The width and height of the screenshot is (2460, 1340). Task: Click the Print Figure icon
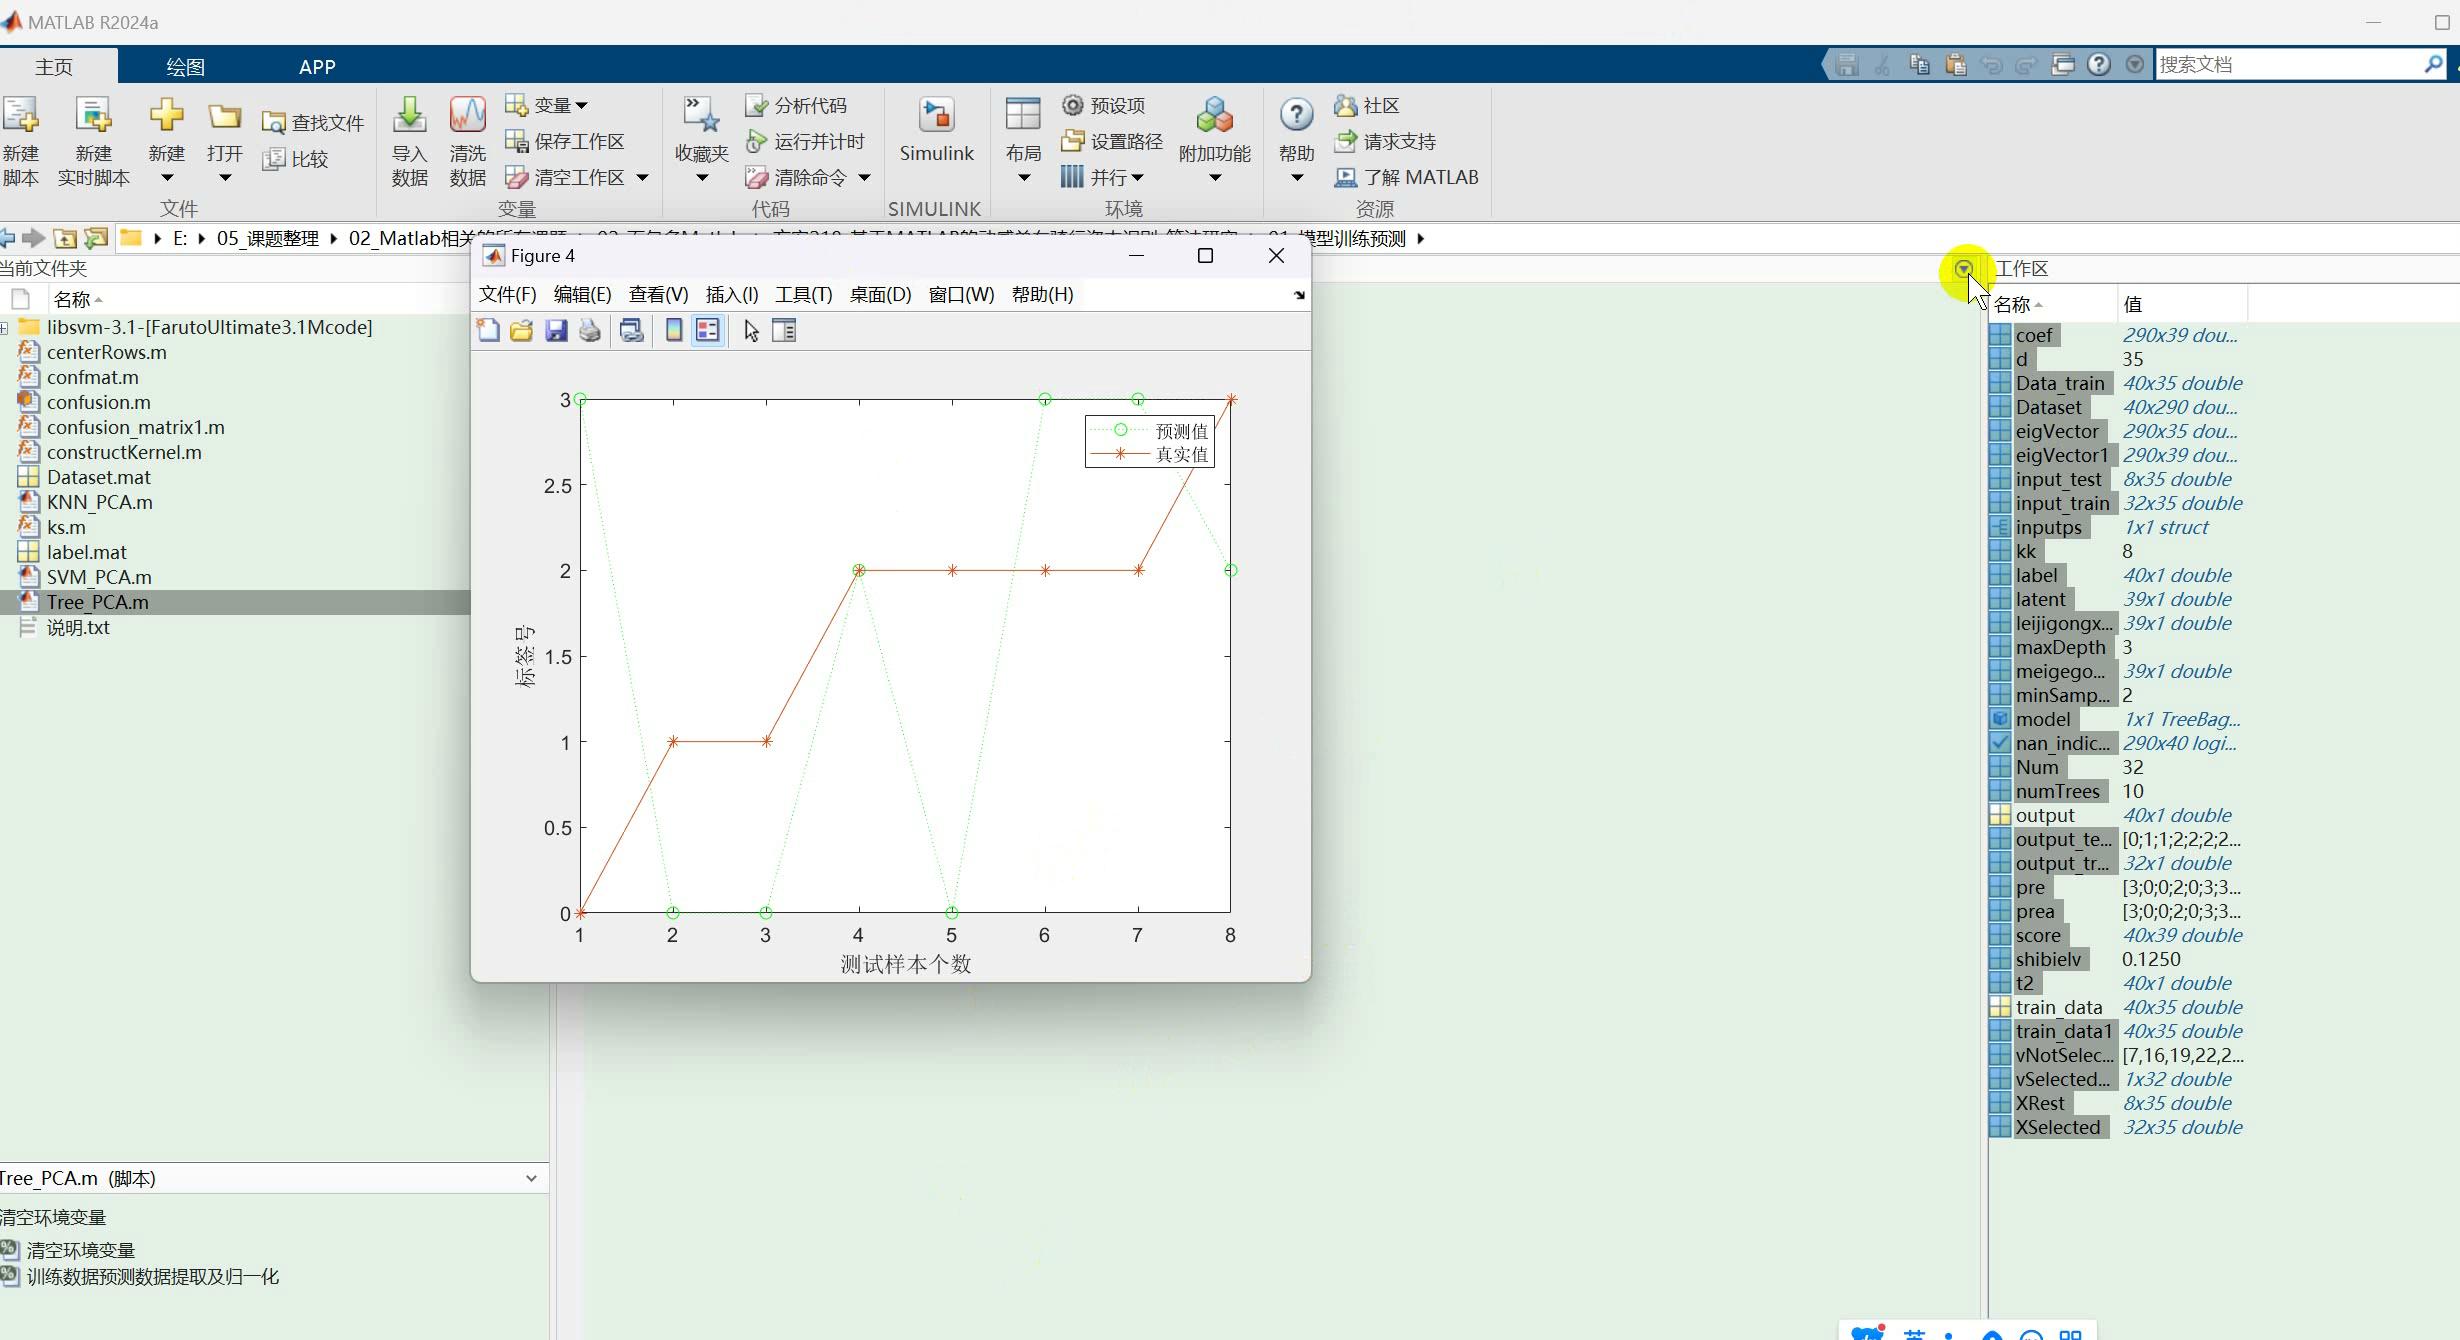click(x=590, y=331)
